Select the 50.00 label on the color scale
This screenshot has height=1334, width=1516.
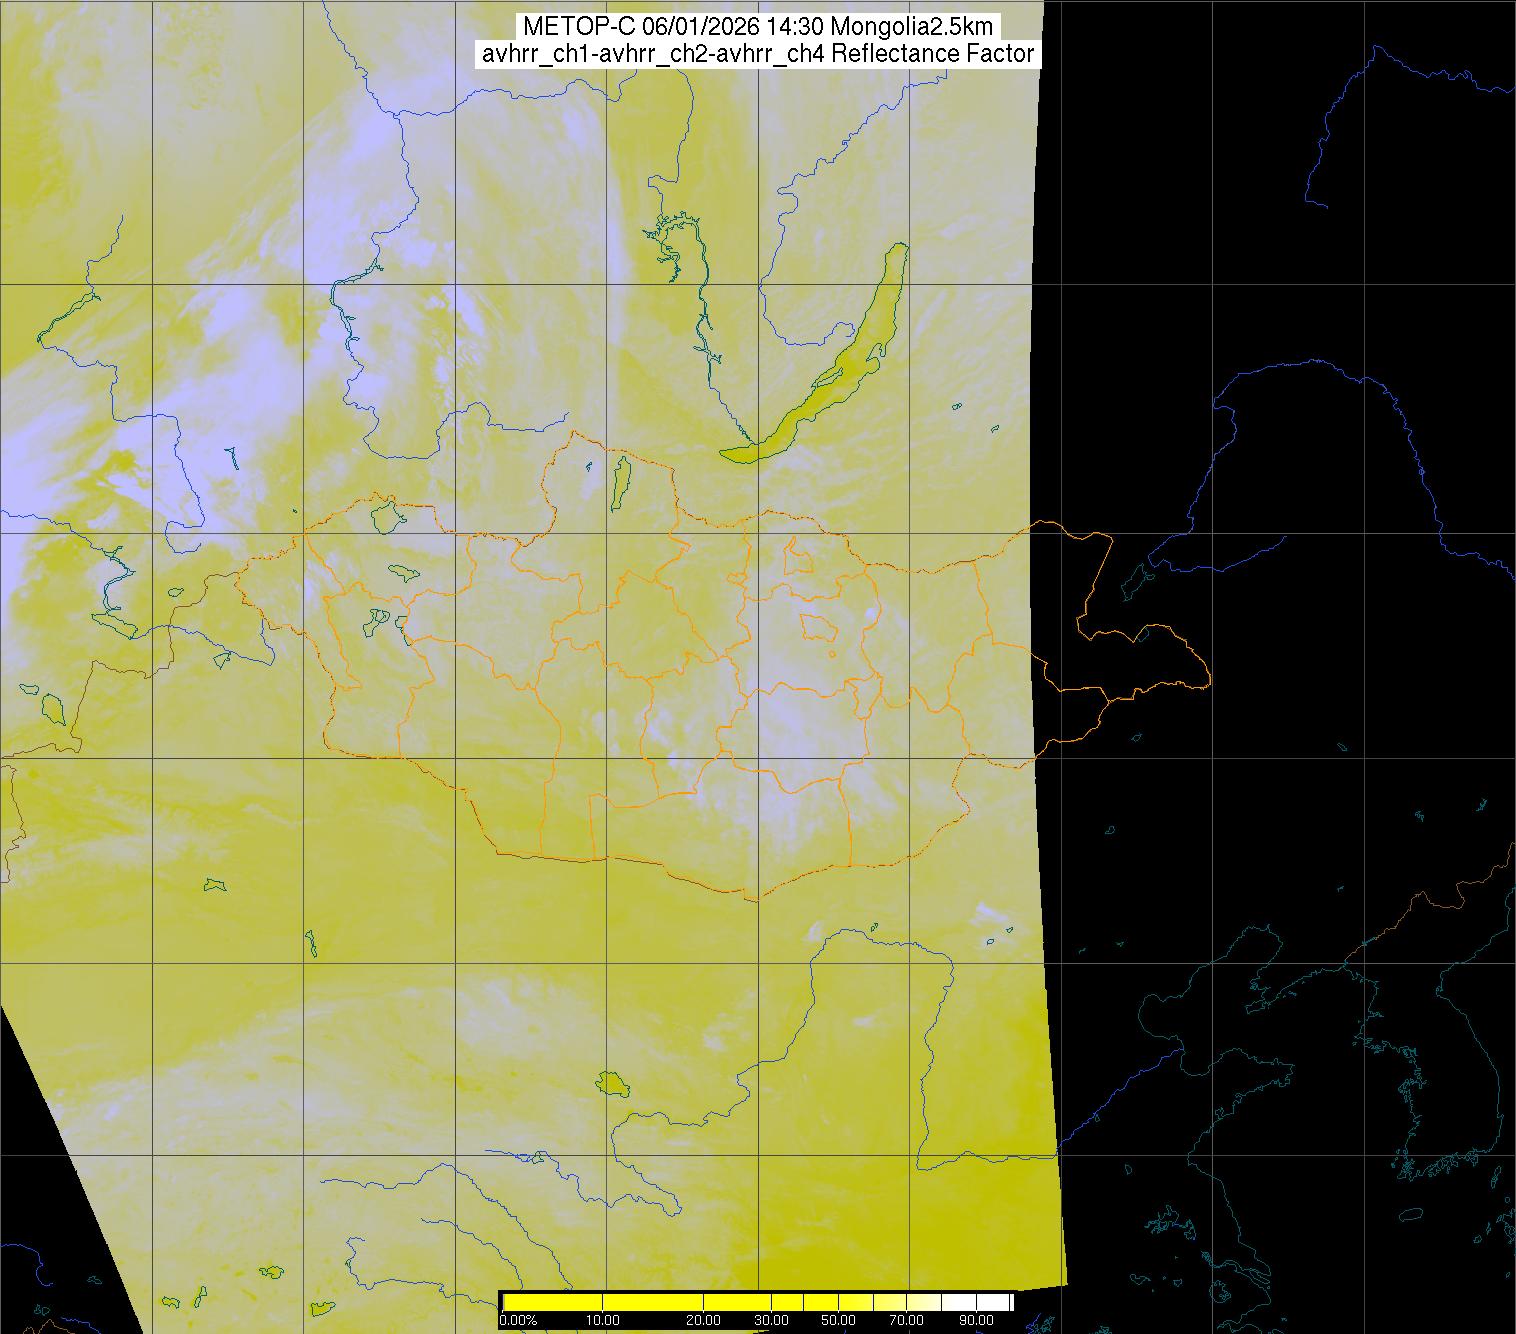point(837,1321)
